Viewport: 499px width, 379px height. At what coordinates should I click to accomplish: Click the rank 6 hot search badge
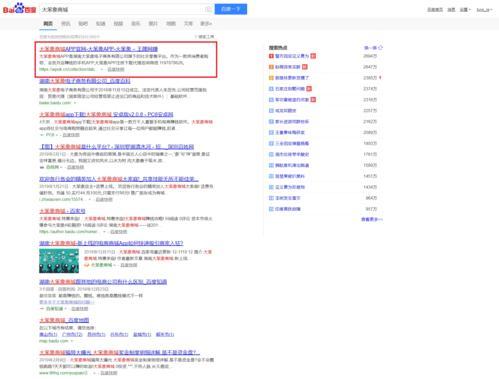[271, 111]
